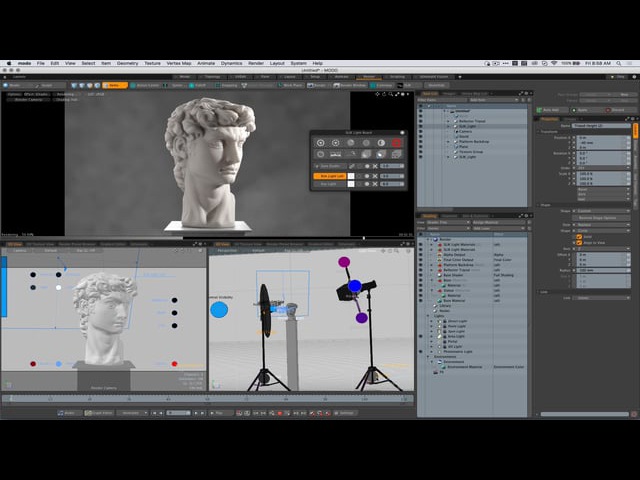The width and height of the screenshot is (640, 480).
Task: Click the Apple menu icon
Action: (x=7, y=63)
